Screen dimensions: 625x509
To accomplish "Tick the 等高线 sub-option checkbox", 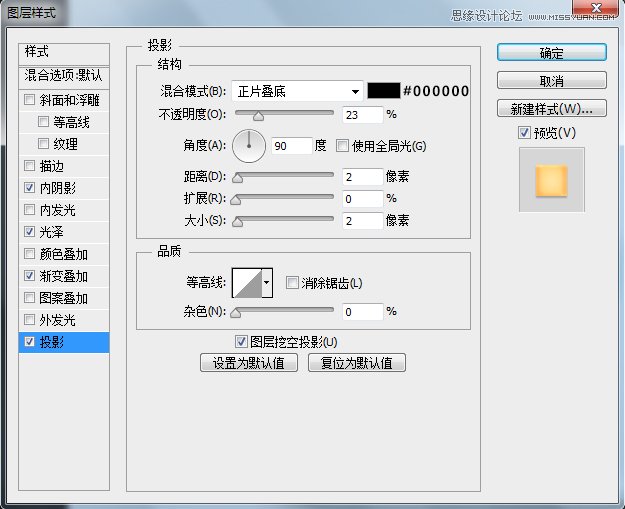I will point(43,121).
